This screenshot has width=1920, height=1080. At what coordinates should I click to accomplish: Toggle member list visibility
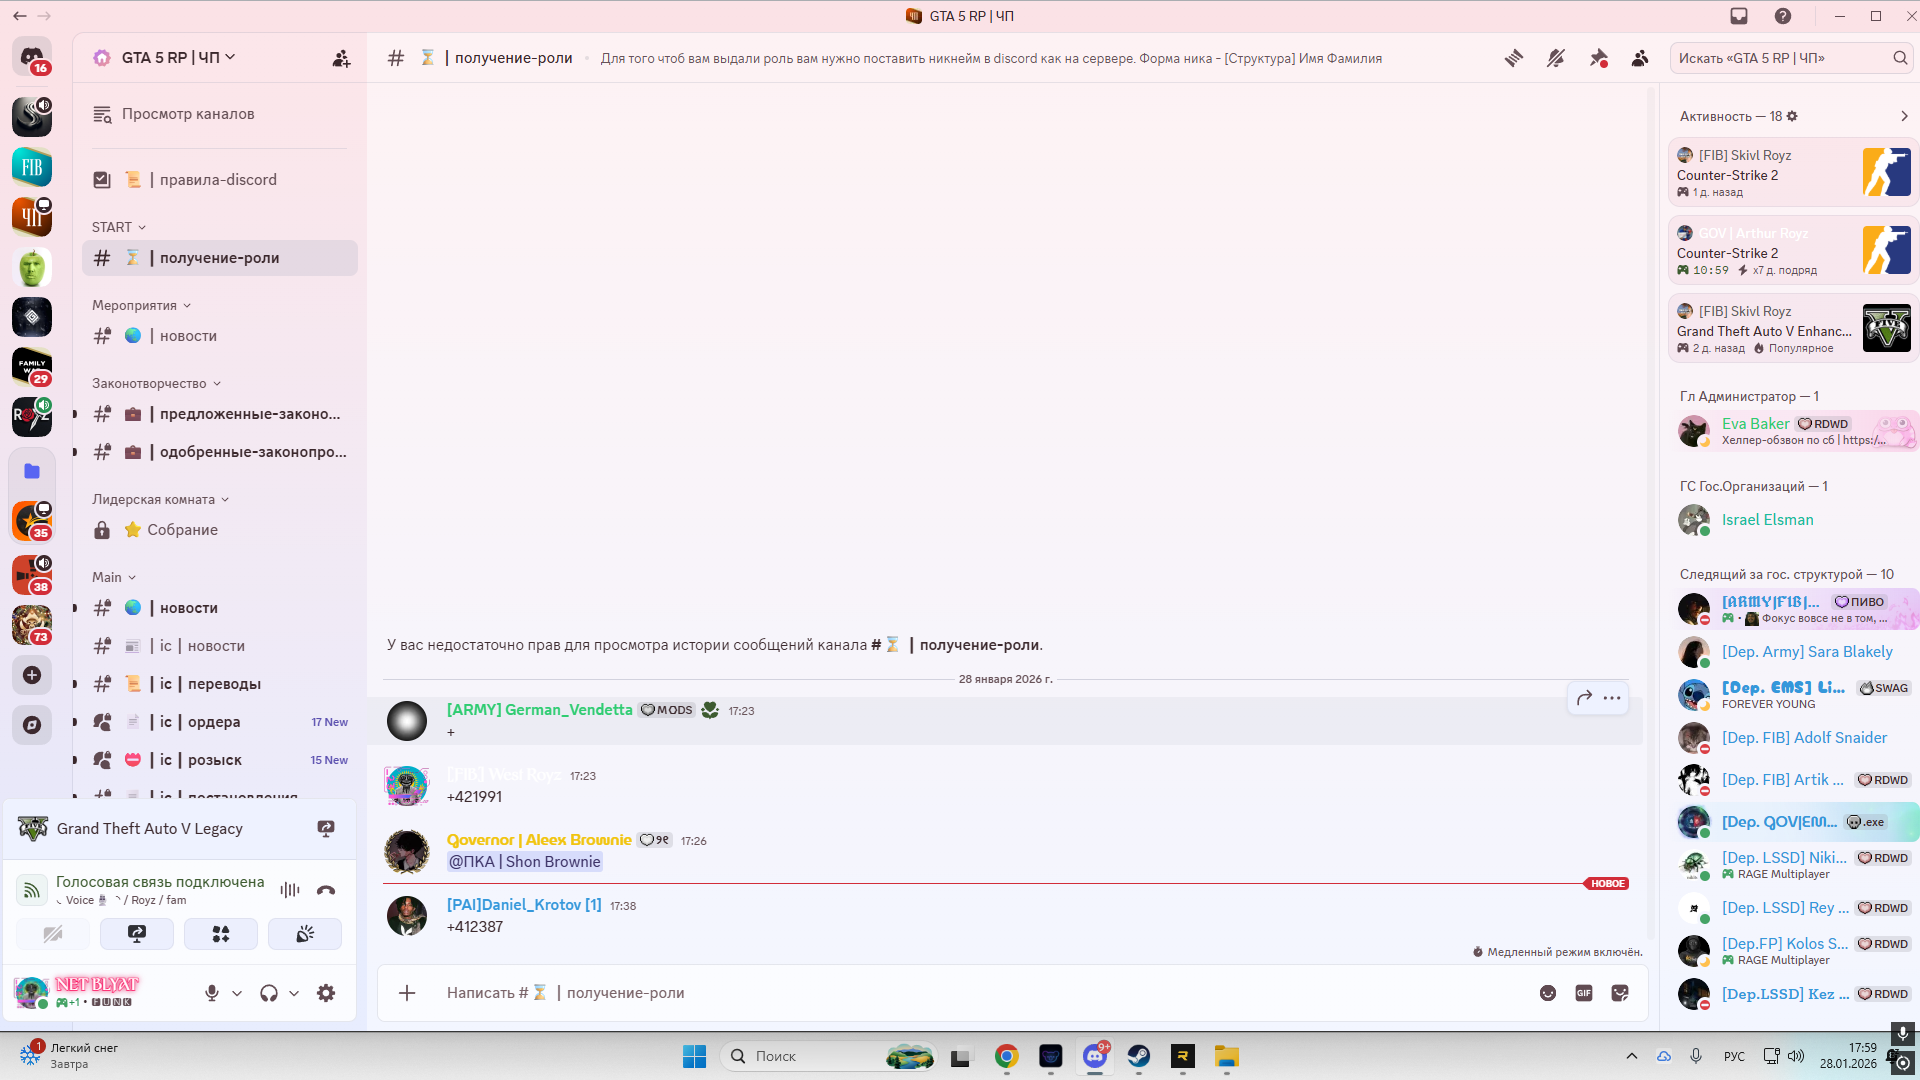[1640, 58]
